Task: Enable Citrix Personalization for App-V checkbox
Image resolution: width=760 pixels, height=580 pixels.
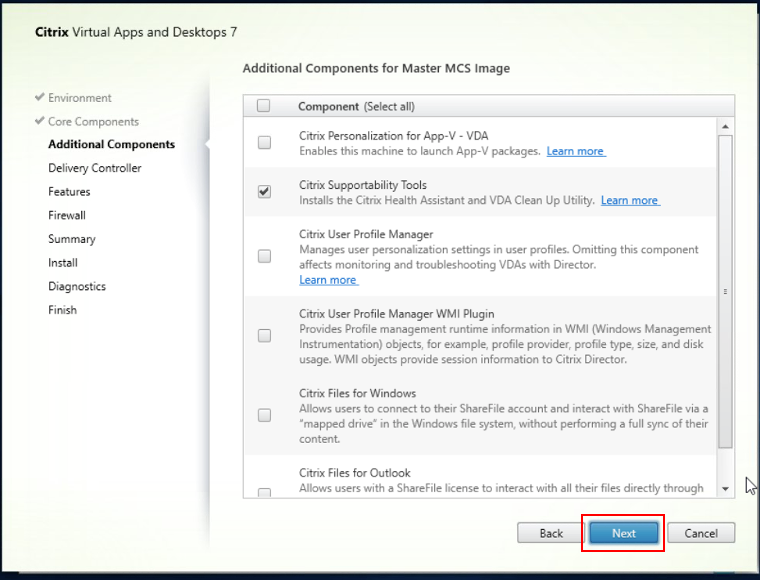Action: (264, 143)
